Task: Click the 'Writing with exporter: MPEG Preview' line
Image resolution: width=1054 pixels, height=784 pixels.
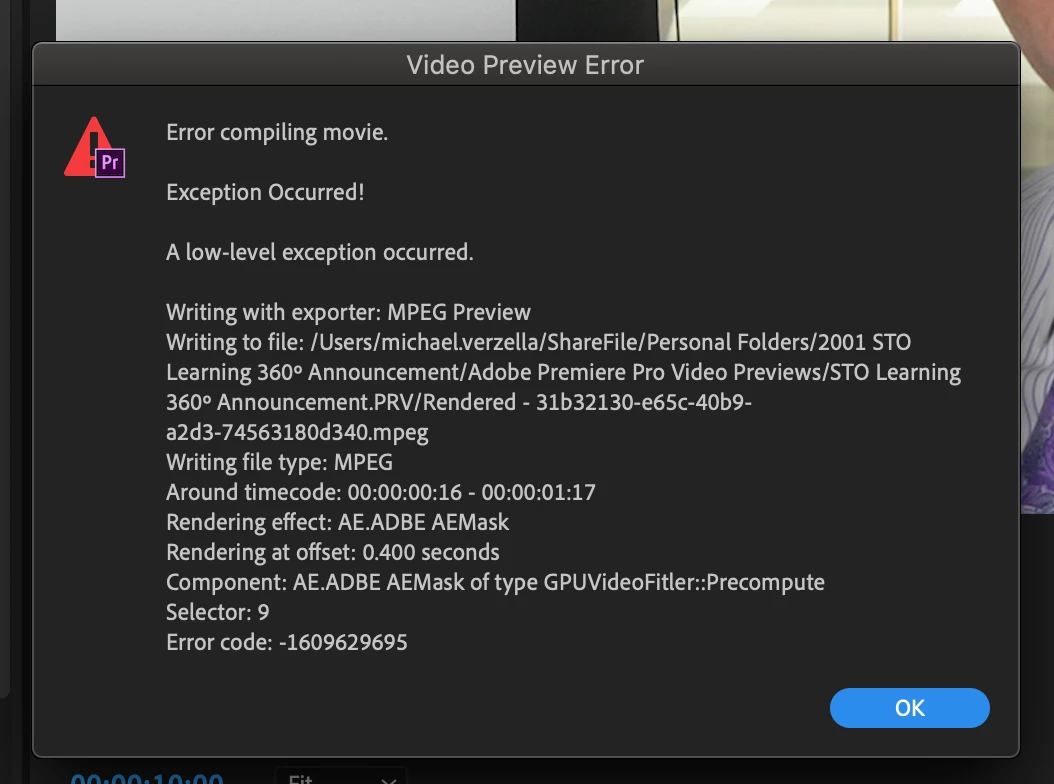Action: [348, 312]
